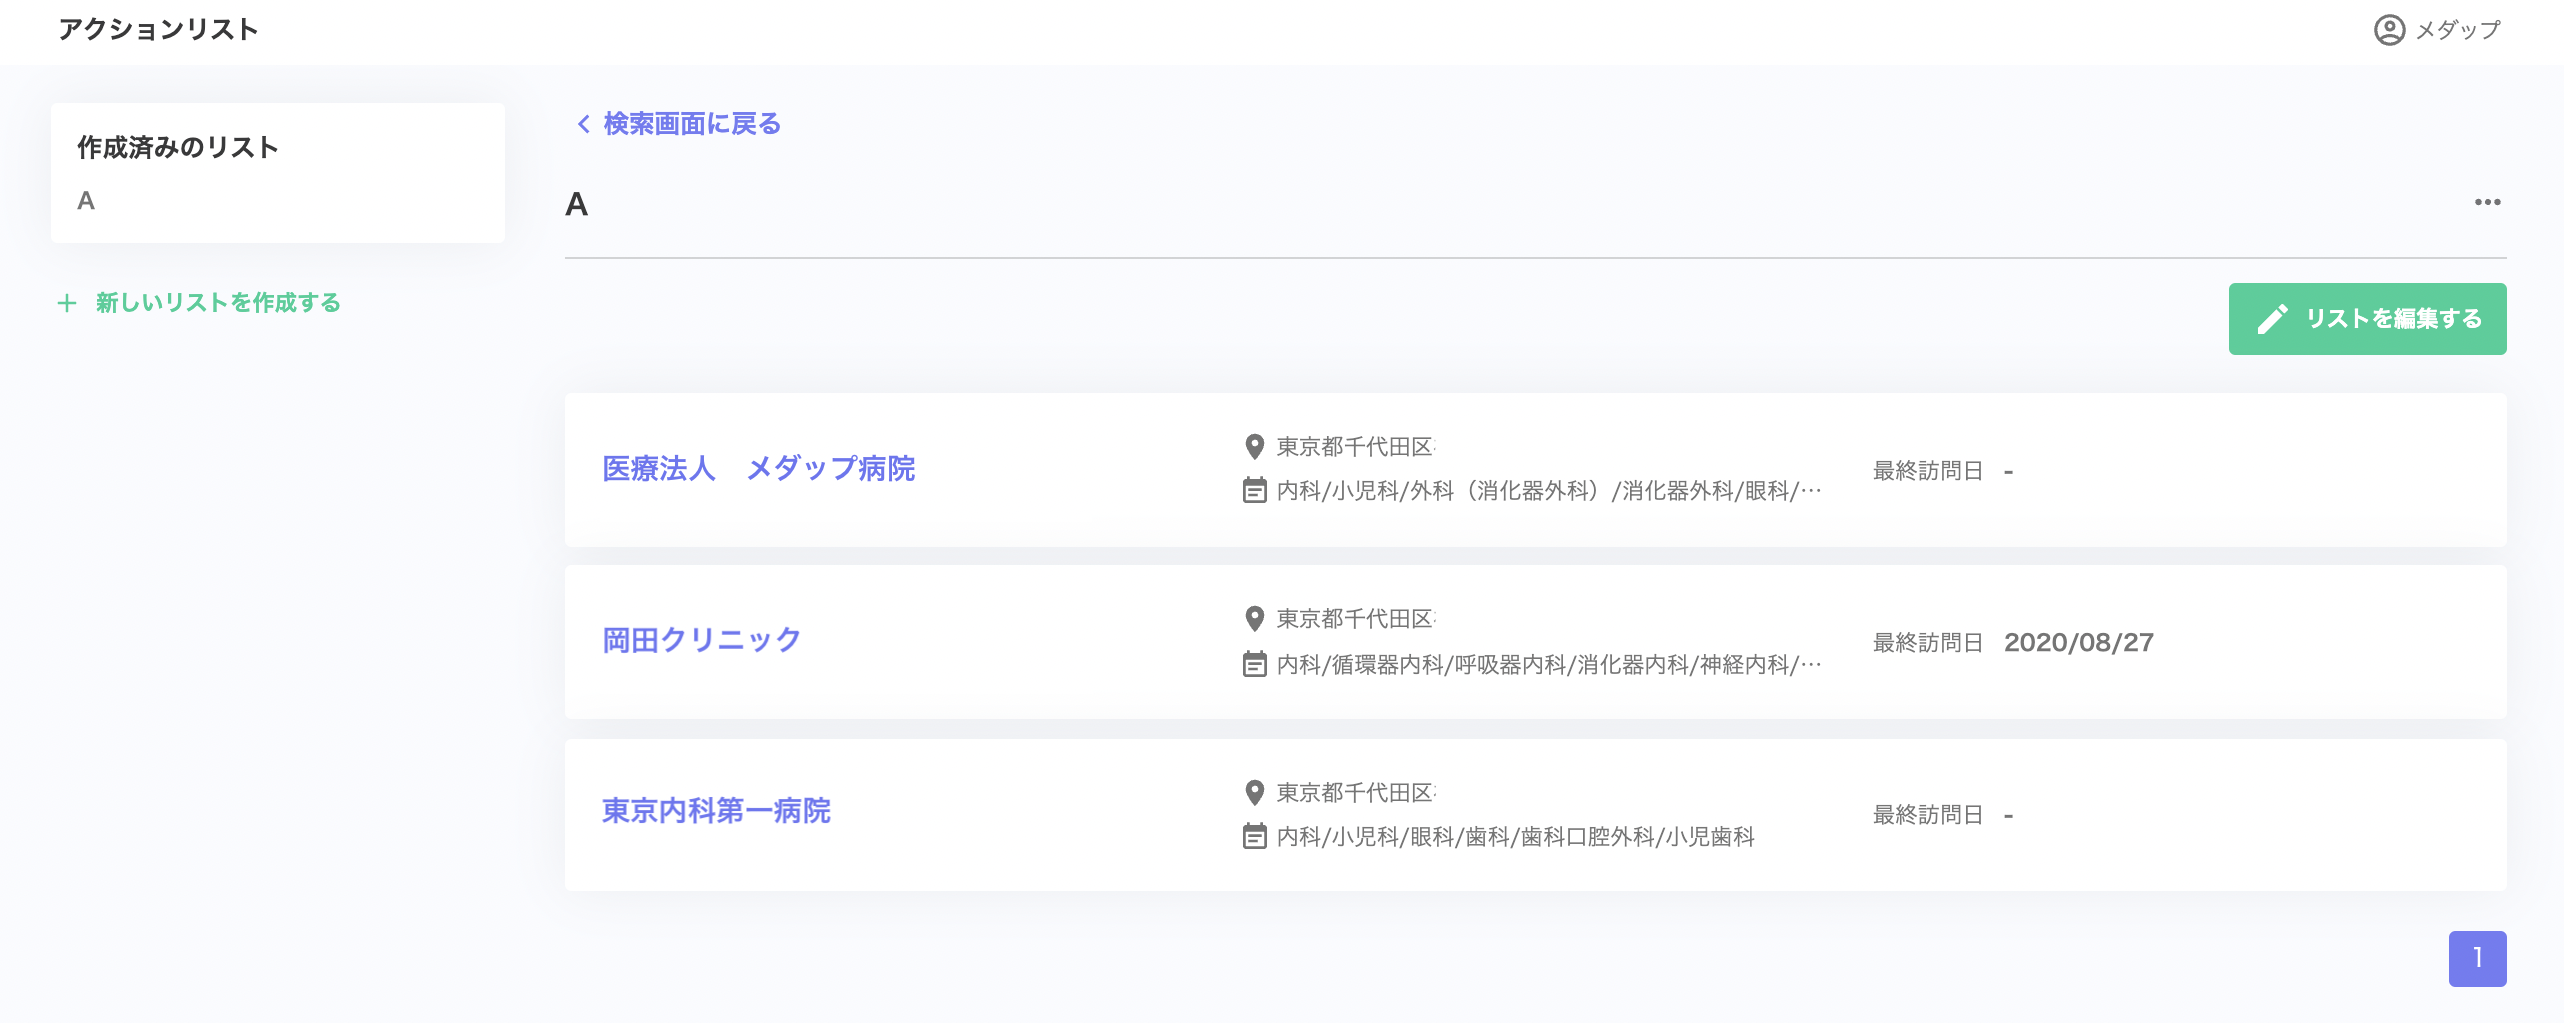Click the メダップ username text
The height and width of the screenshot is (1023, 2564).
tap(2458, 30)
